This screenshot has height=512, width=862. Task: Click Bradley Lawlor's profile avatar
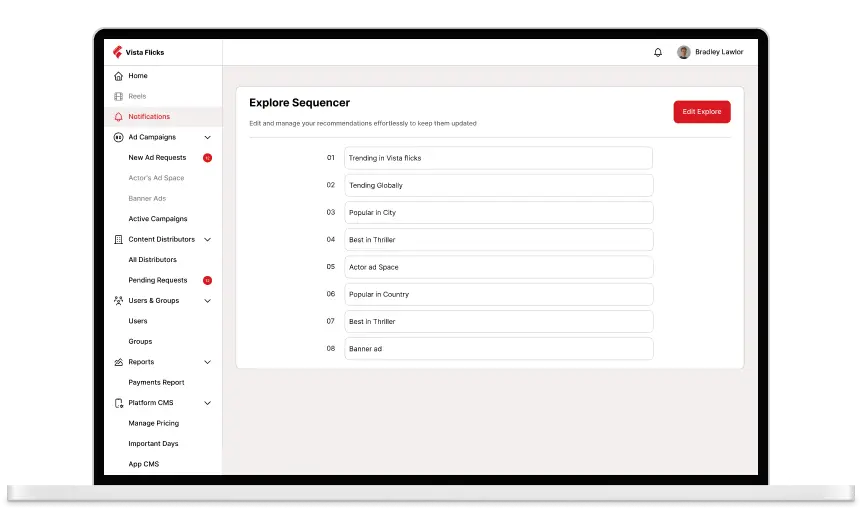[x=684, y=52]
